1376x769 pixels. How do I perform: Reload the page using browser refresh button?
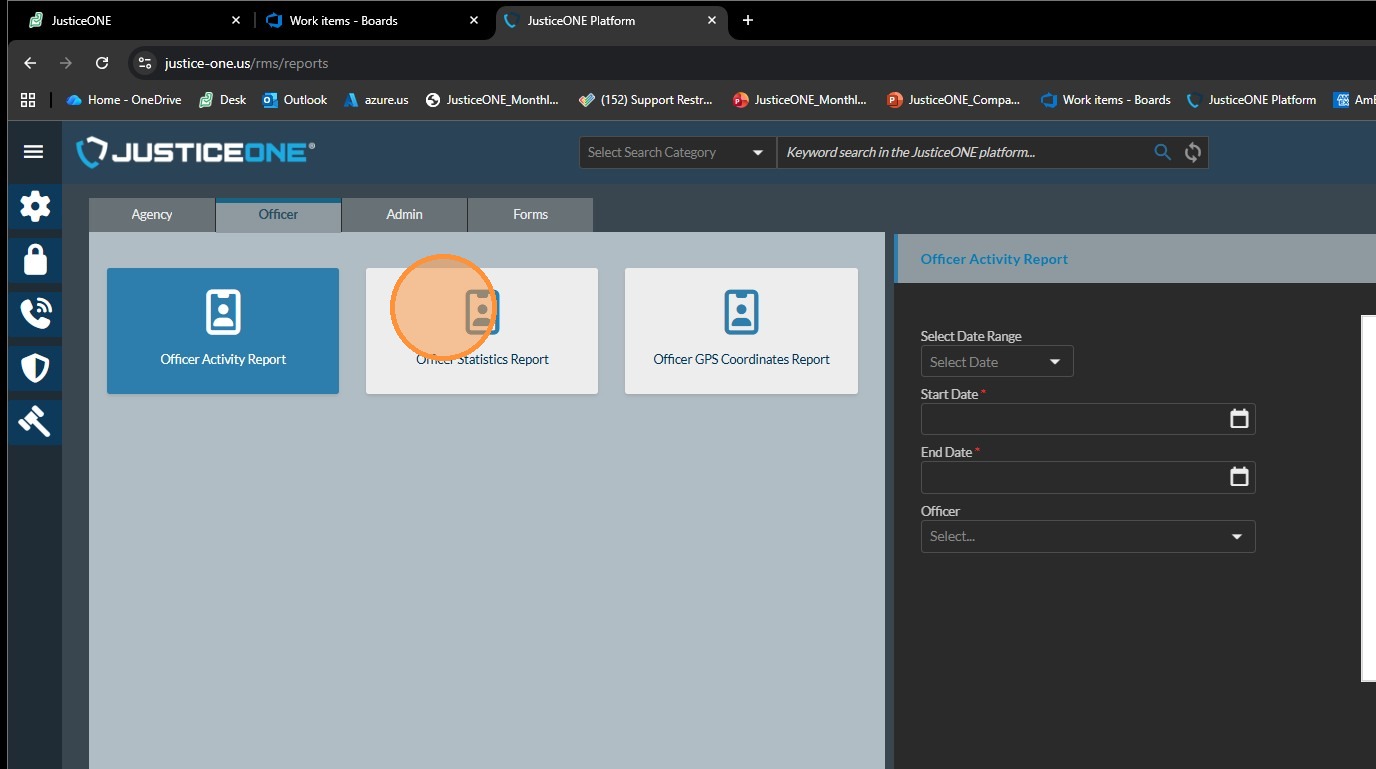click(102, 63)
